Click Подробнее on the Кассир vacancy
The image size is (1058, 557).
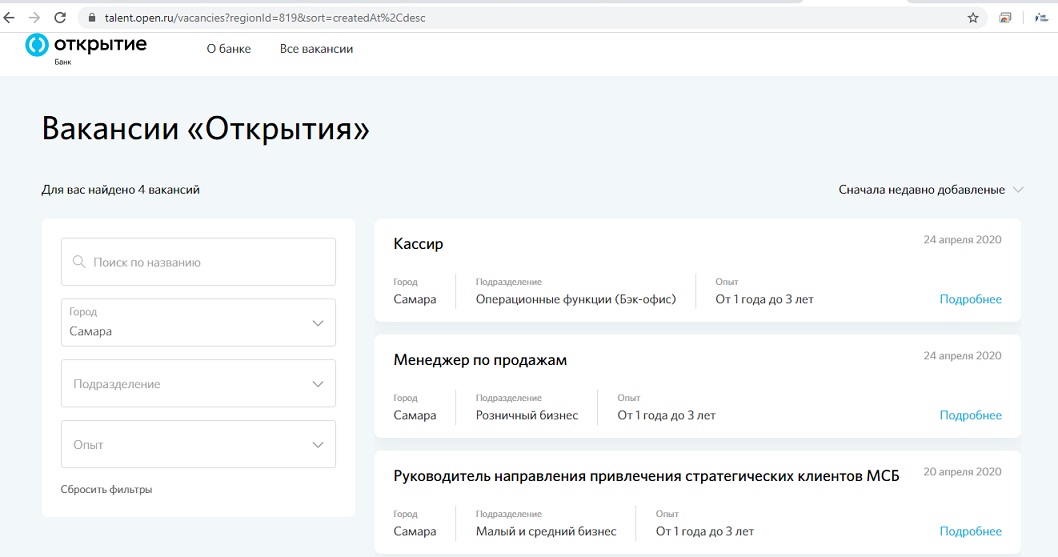coord(970,299)
